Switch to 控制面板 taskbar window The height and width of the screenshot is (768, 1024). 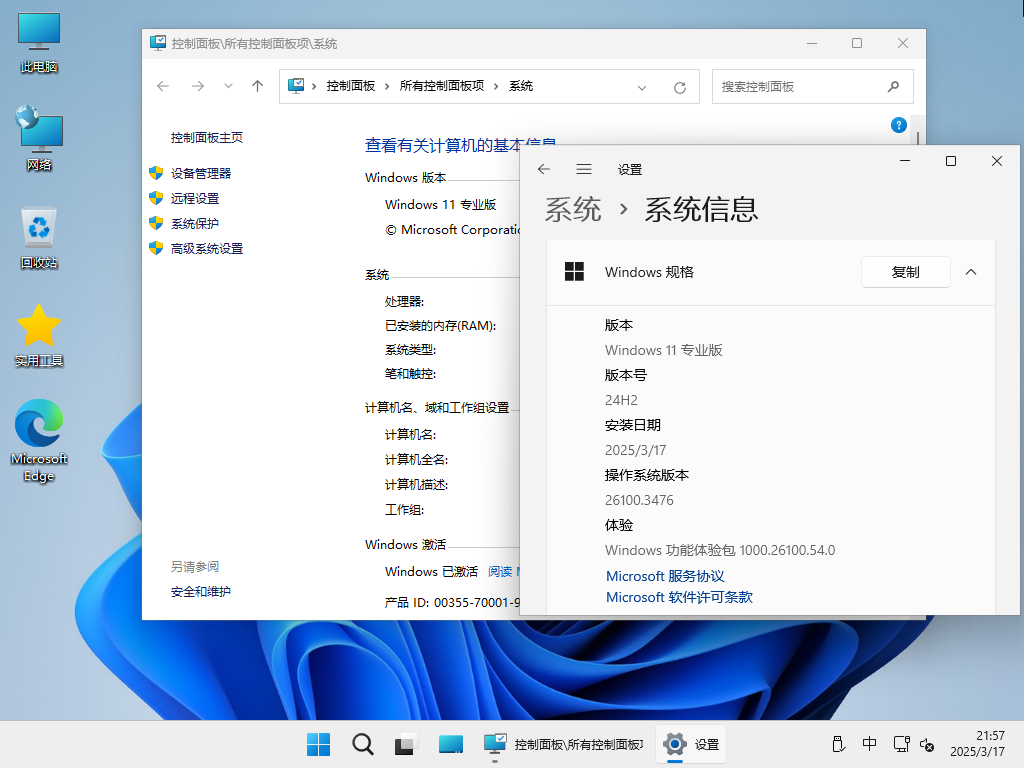pos(564,744)
